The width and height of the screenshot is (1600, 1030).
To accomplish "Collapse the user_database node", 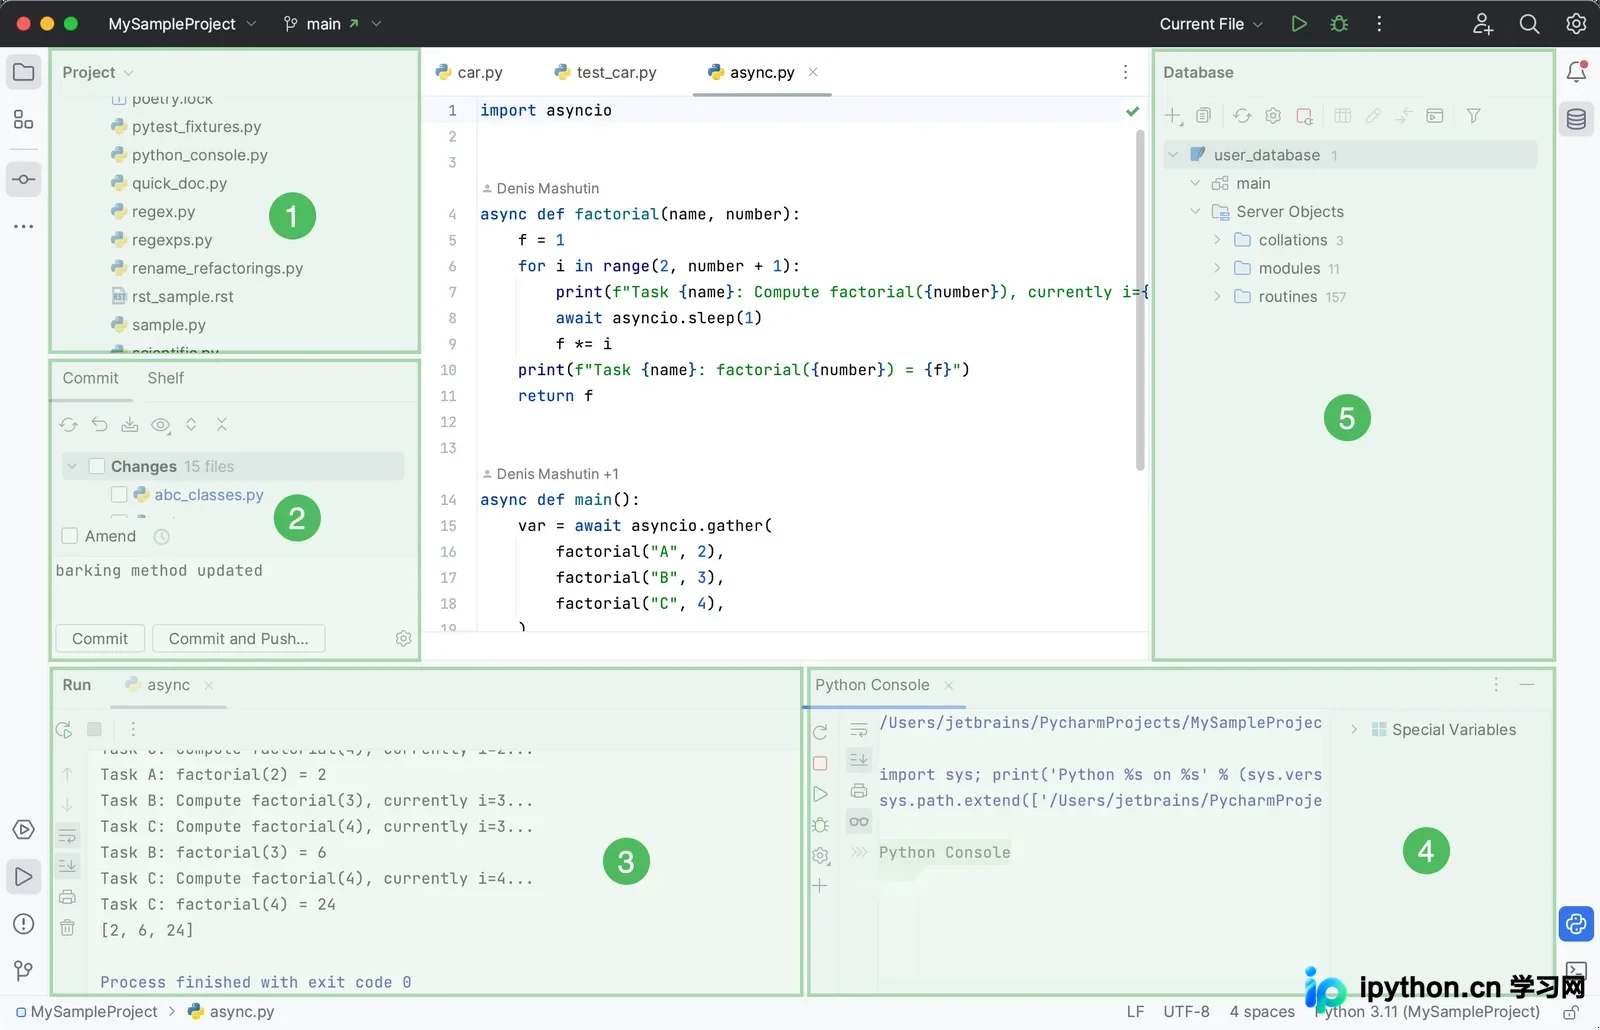I will (x=1173, y=155).
